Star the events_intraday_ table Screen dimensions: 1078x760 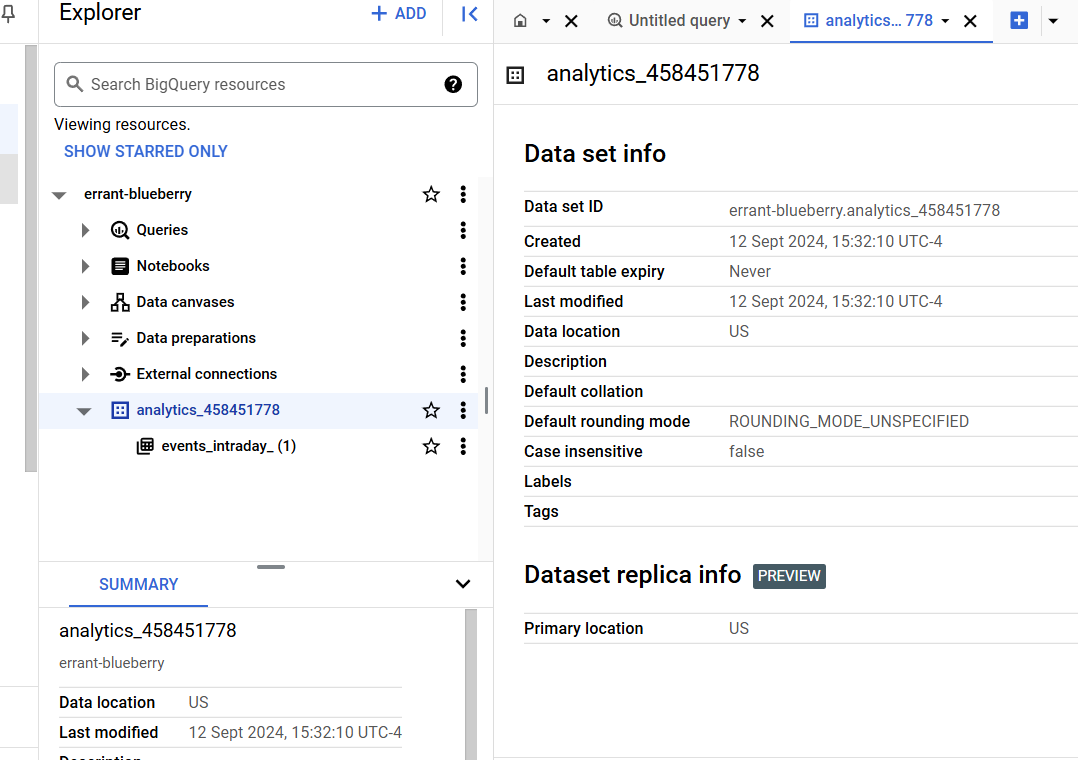(431, 446)
